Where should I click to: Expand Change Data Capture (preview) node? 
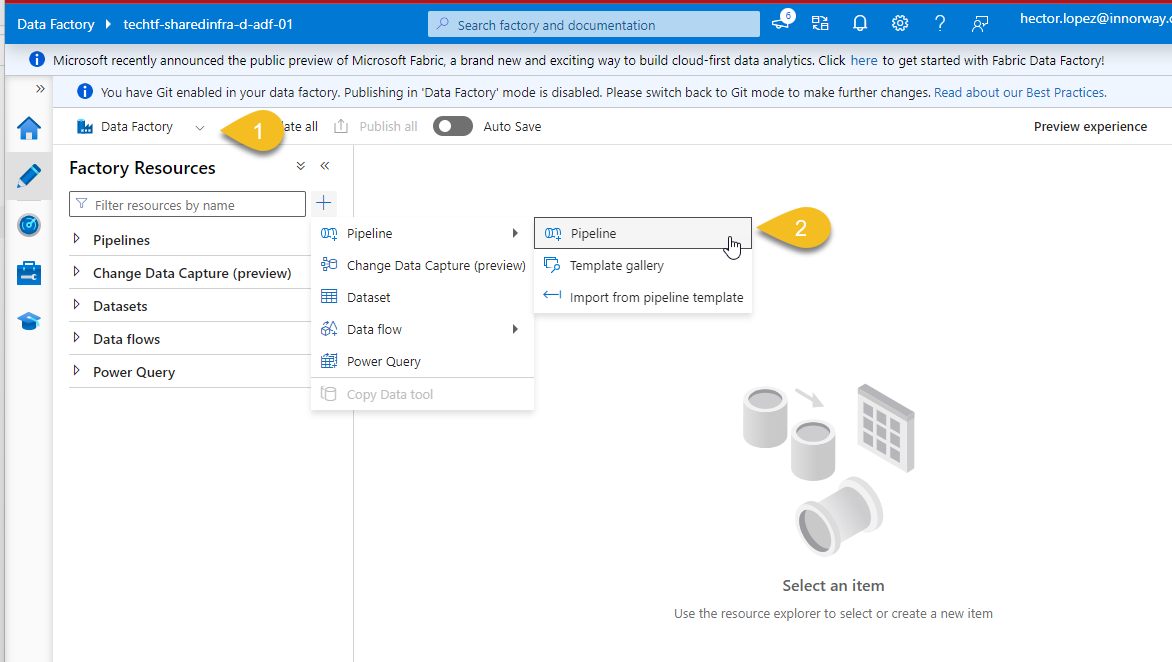tap(76, 272)
